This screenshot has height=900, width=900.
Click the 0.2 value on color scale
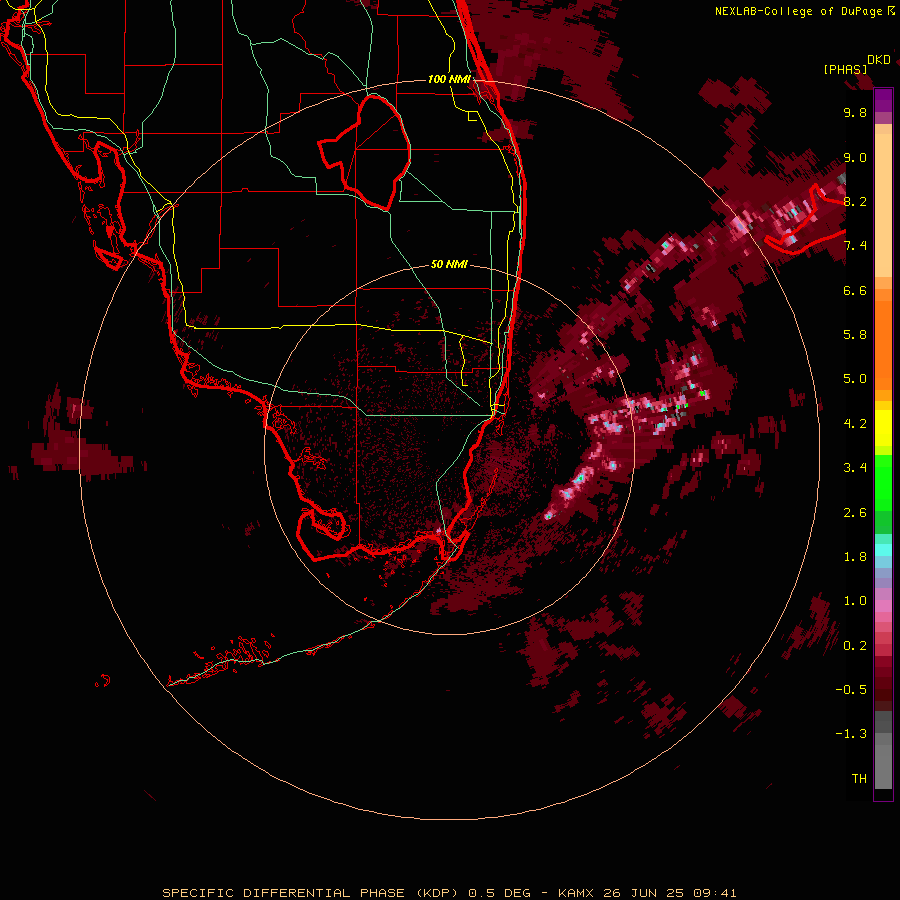[x=855, y=646]
